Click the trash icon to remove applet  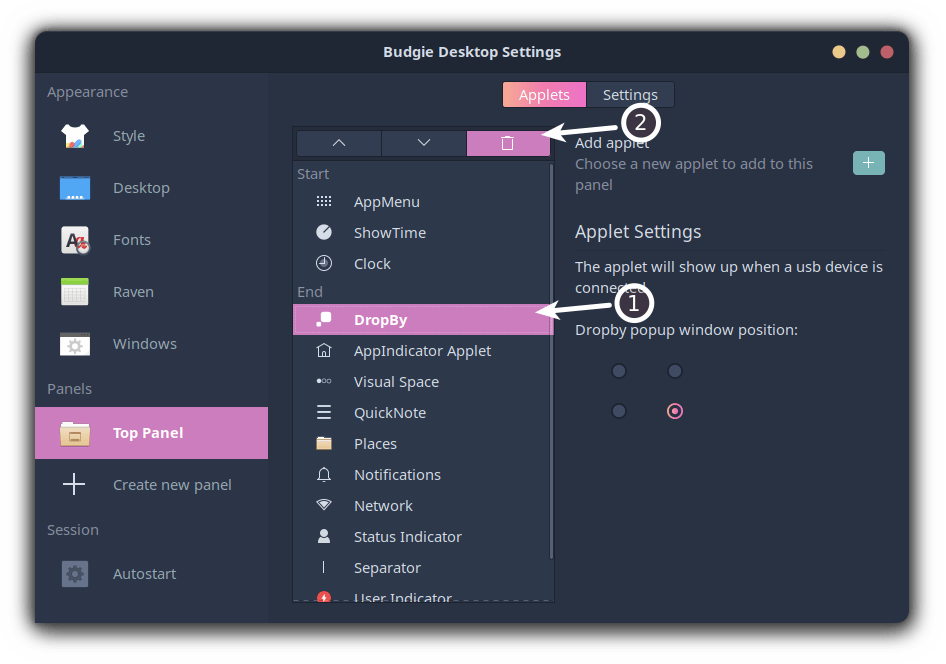[507, 143]
